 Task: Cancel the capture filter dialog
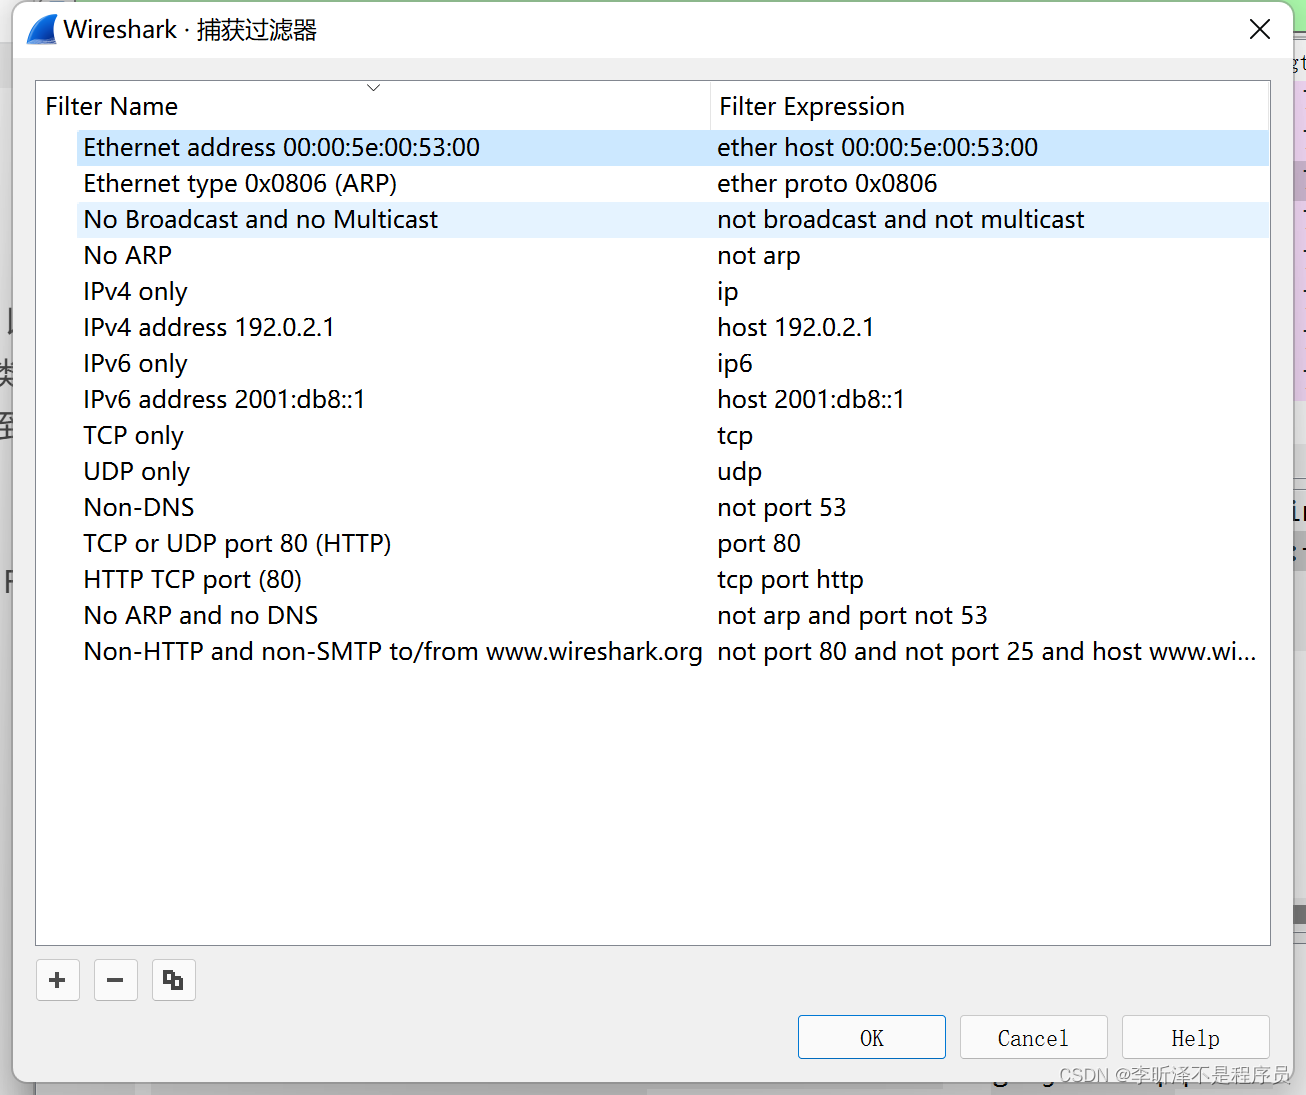point(1034,1038)
